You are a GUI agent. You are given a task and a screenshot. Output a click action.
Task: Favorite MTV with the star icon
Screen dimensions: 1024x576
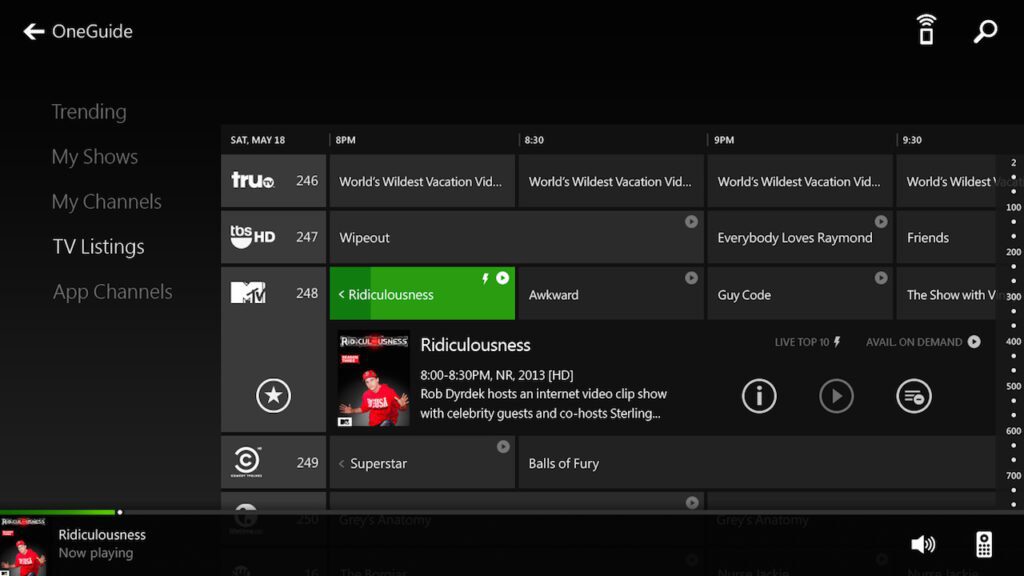pos(273,395)
